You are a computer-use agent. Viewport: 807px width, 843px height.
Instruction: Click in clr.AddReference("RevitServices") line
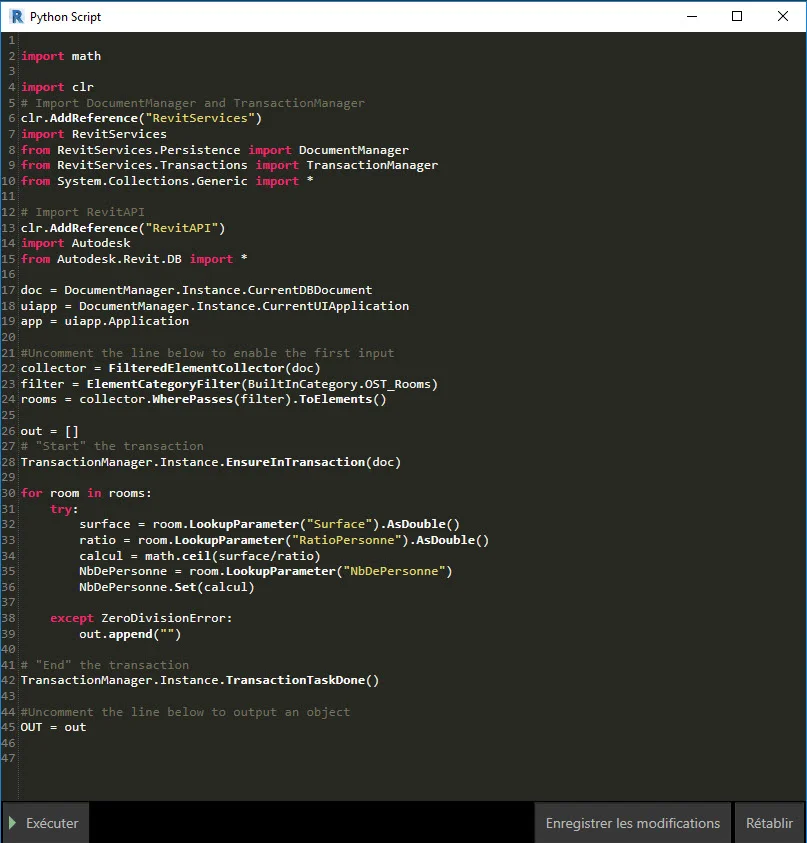[x=141, y=118]
